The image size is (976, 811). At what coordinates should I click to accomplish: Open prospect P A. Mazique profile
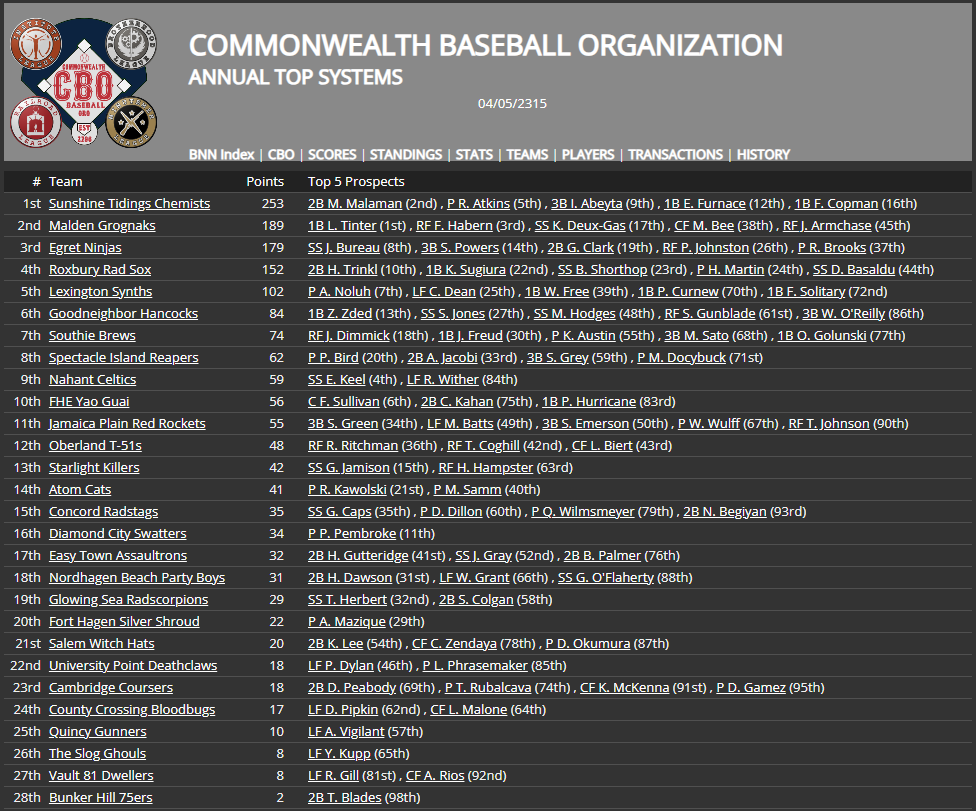347,621
